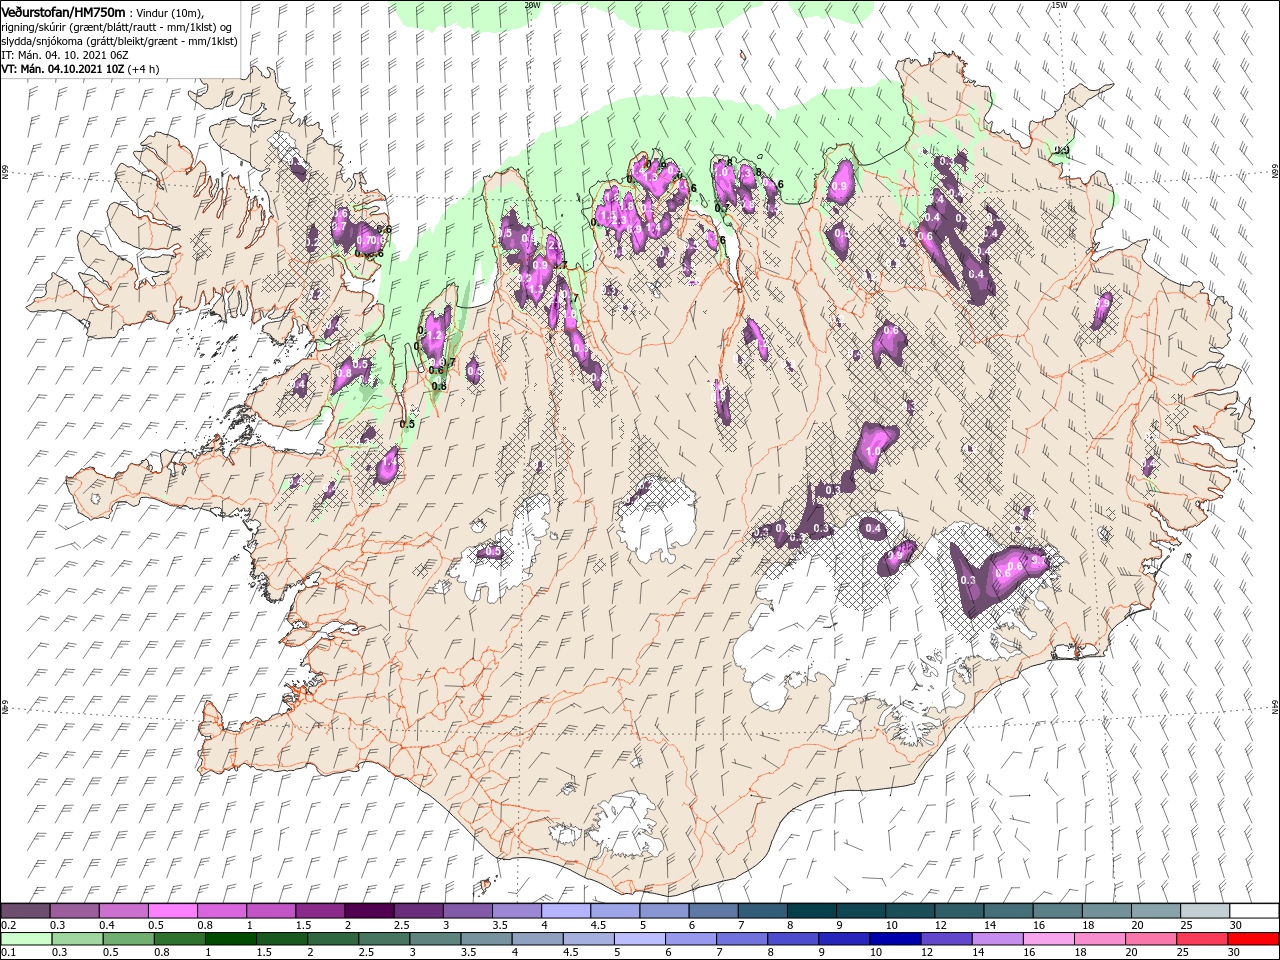Click the 0.4 label in the snow legend
Viewport: 1280px width, 960px height.
click(x=107, y=925)
